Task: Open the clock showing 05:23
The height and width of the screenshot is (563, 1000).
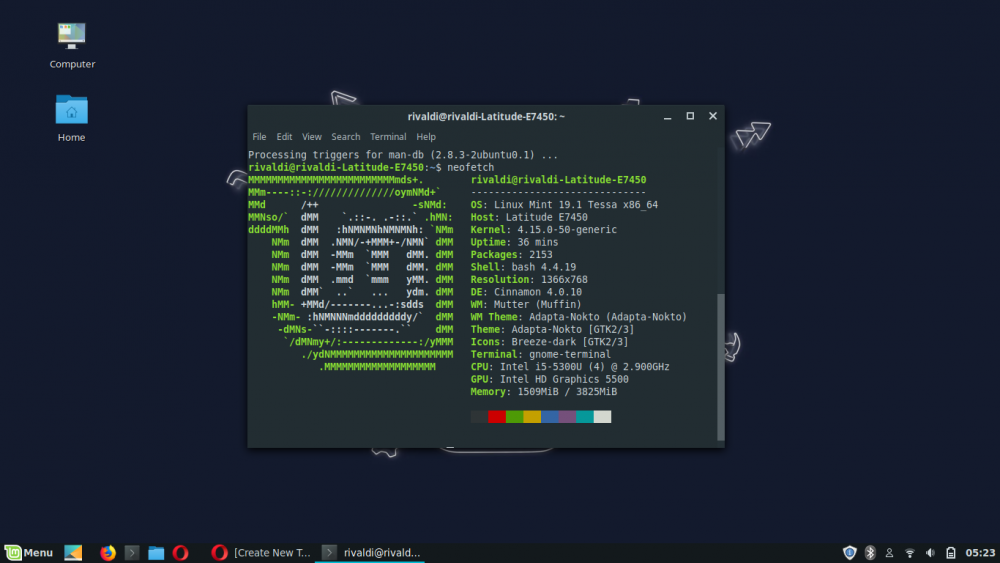Action: click(x=980, y=552)
